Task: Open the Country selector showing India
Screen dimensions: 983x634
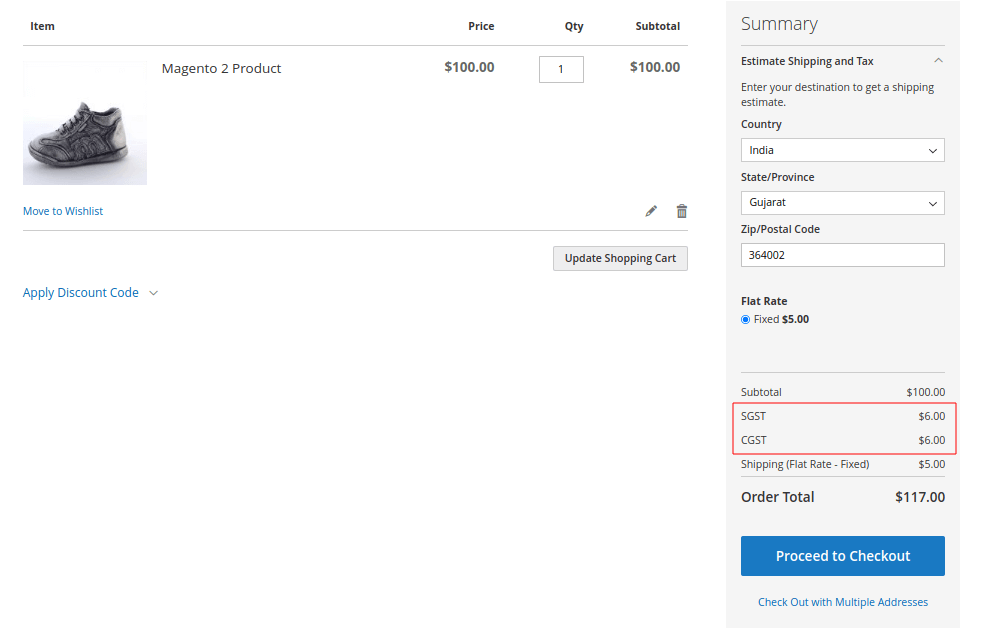Action: pos(842,149)
